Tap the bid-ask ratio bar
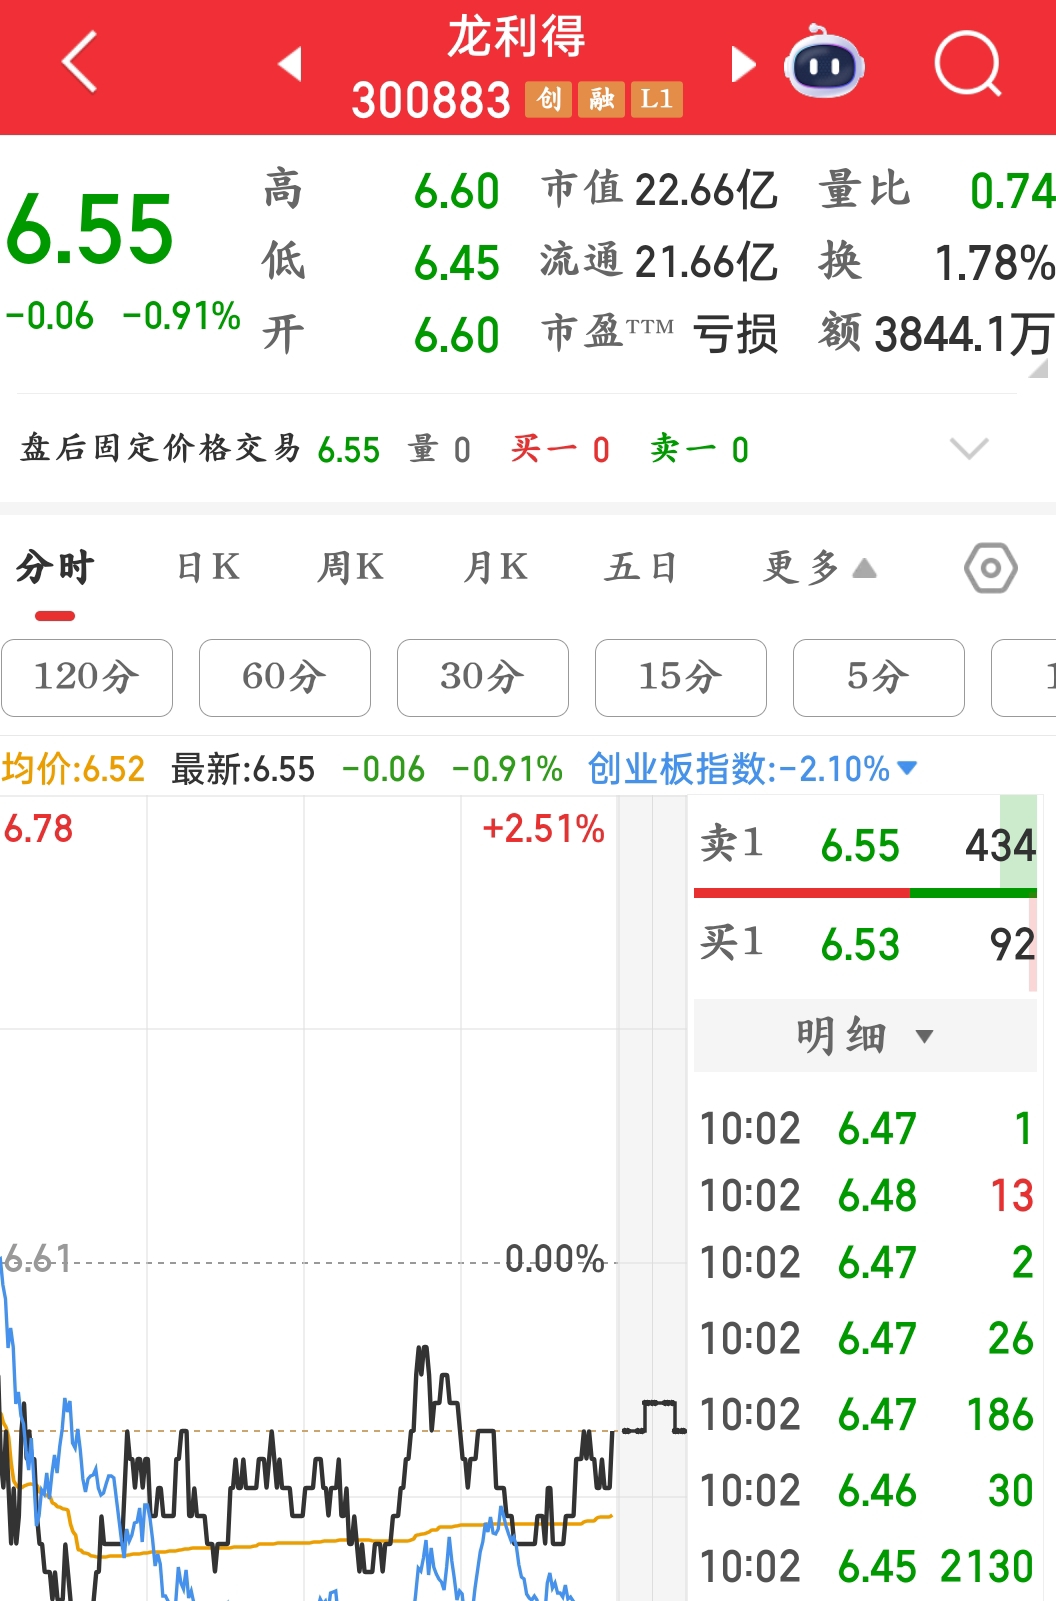Image resolution: width=1056 pixels, height=1601 pixels. point(865,892)
